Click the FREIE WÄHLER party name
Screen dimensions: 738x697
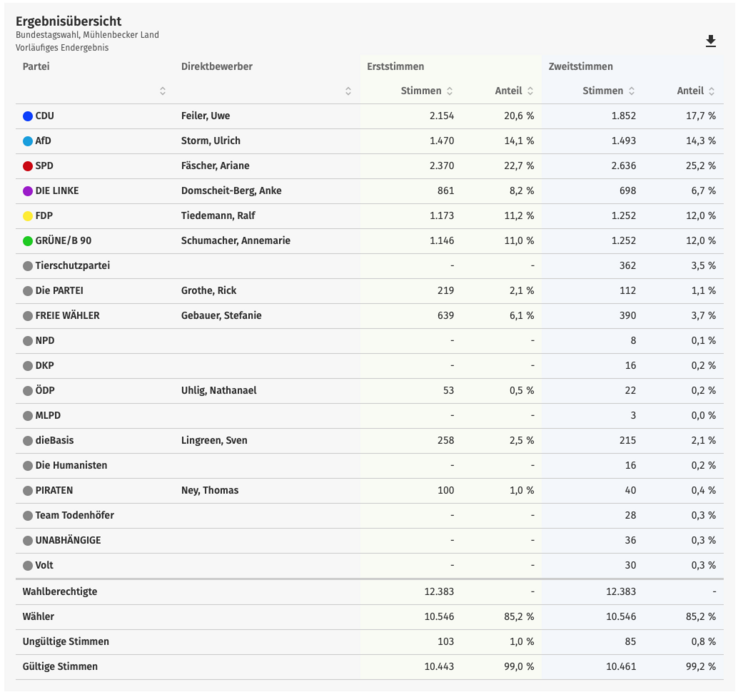pyautogui.click(x=67, y=316)
